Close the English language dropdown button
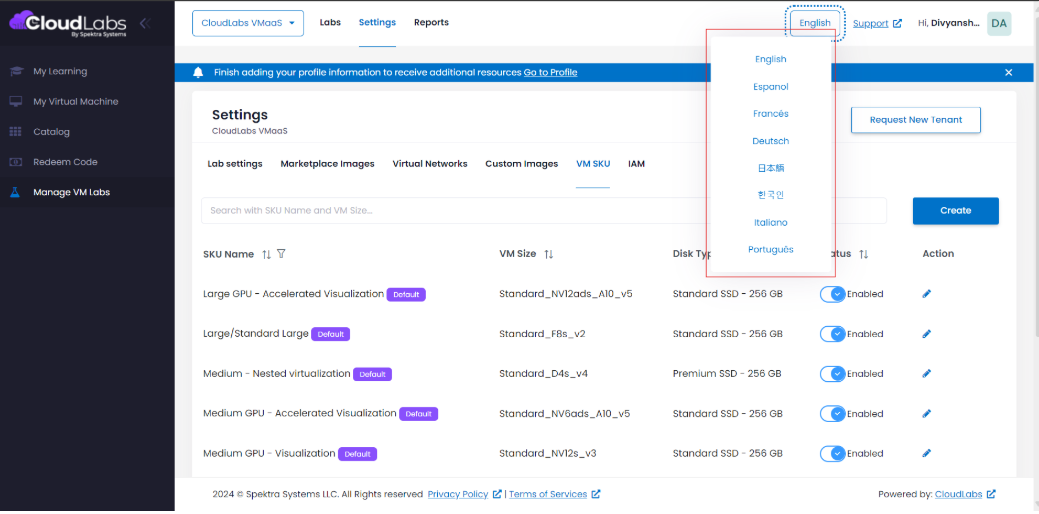This screenshot has width=1039, height=514. click(x=814, y=23)
